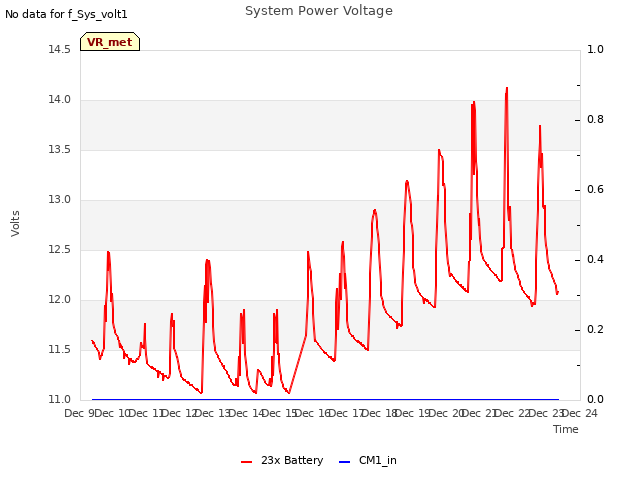Click the 14.0 left axis tick label

click(60, 100)
